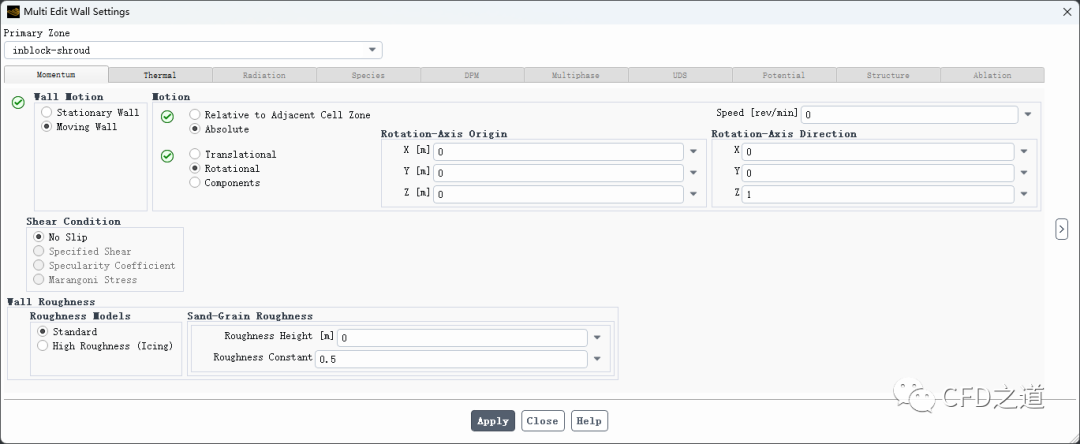Switch to the Ablation tab
This screenshot has width=1080, height=444.
992,75
